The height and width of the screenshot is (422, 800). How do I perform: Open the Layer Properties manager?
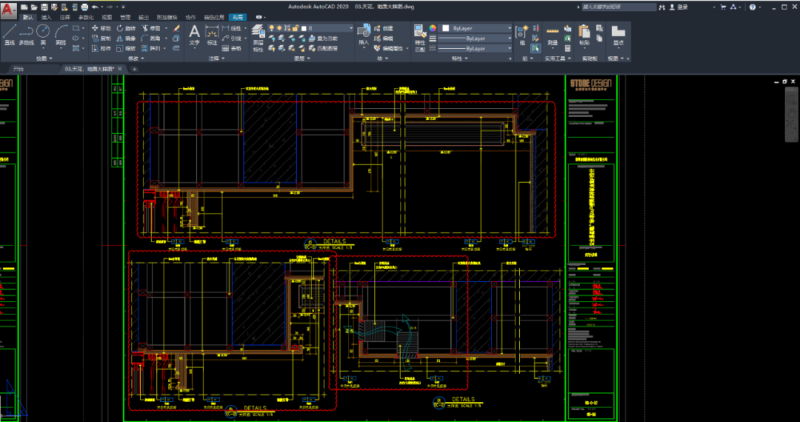coord(258,32)
